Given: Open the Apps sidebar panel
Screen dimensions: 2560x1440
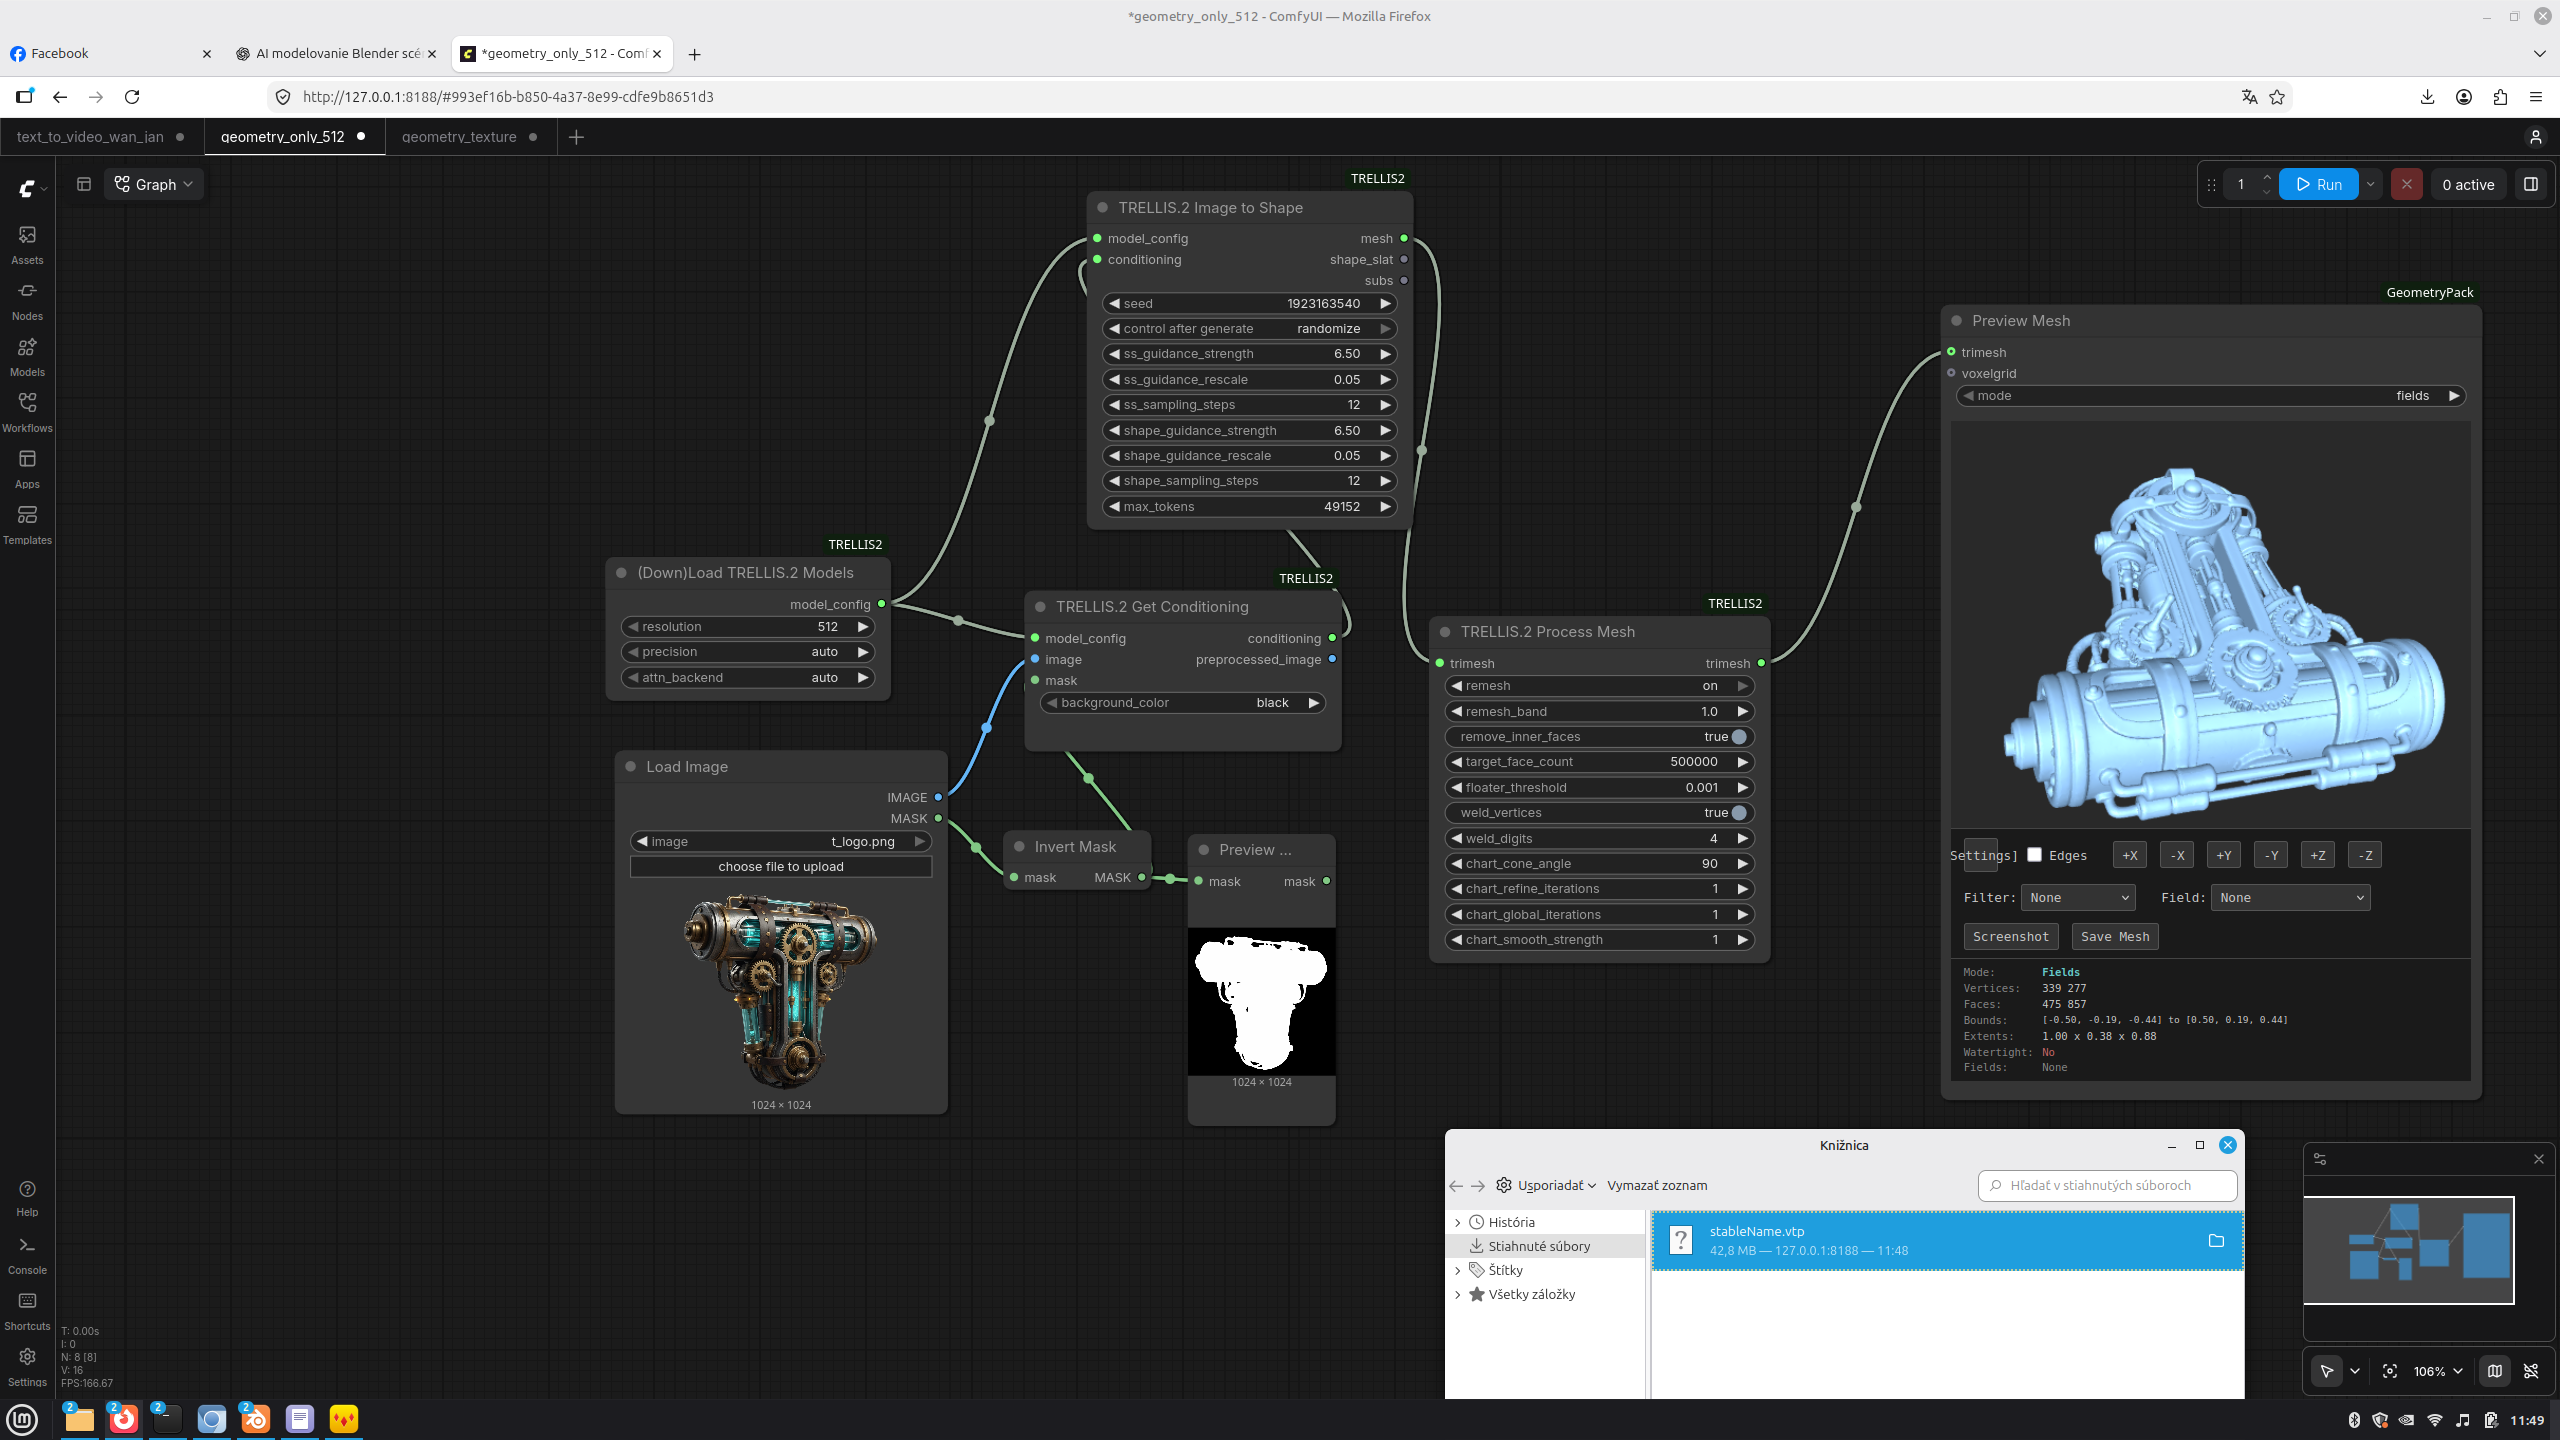Looking at the screenshot, I should (x=27, y=468).
